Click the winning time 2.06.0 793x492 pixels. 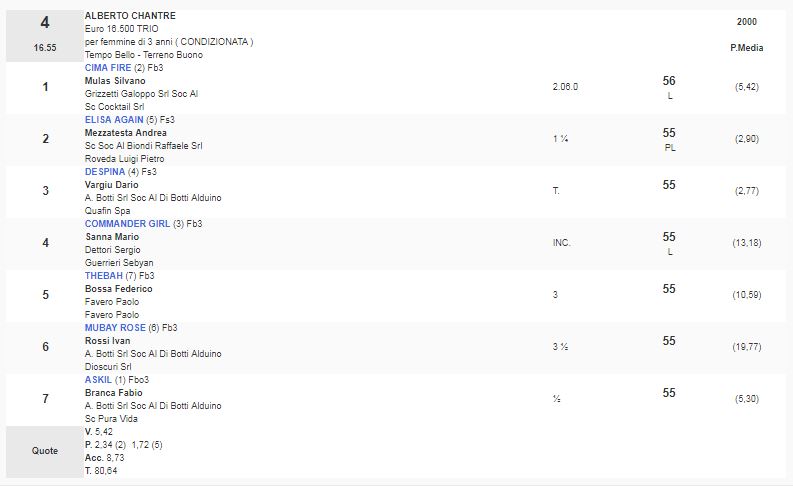565,86
